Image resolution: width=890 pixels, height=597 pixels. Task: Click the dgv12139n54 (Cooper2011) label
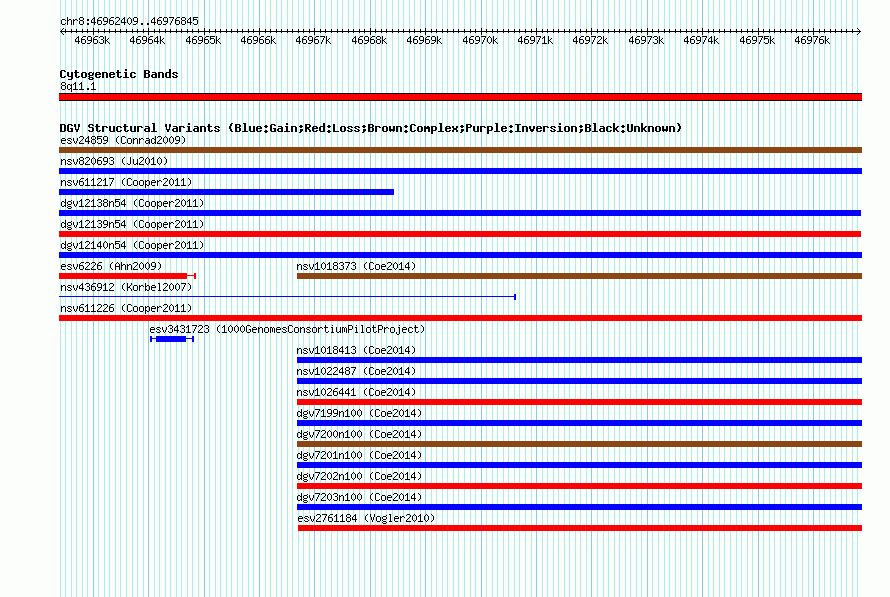[x=132, y=224]
